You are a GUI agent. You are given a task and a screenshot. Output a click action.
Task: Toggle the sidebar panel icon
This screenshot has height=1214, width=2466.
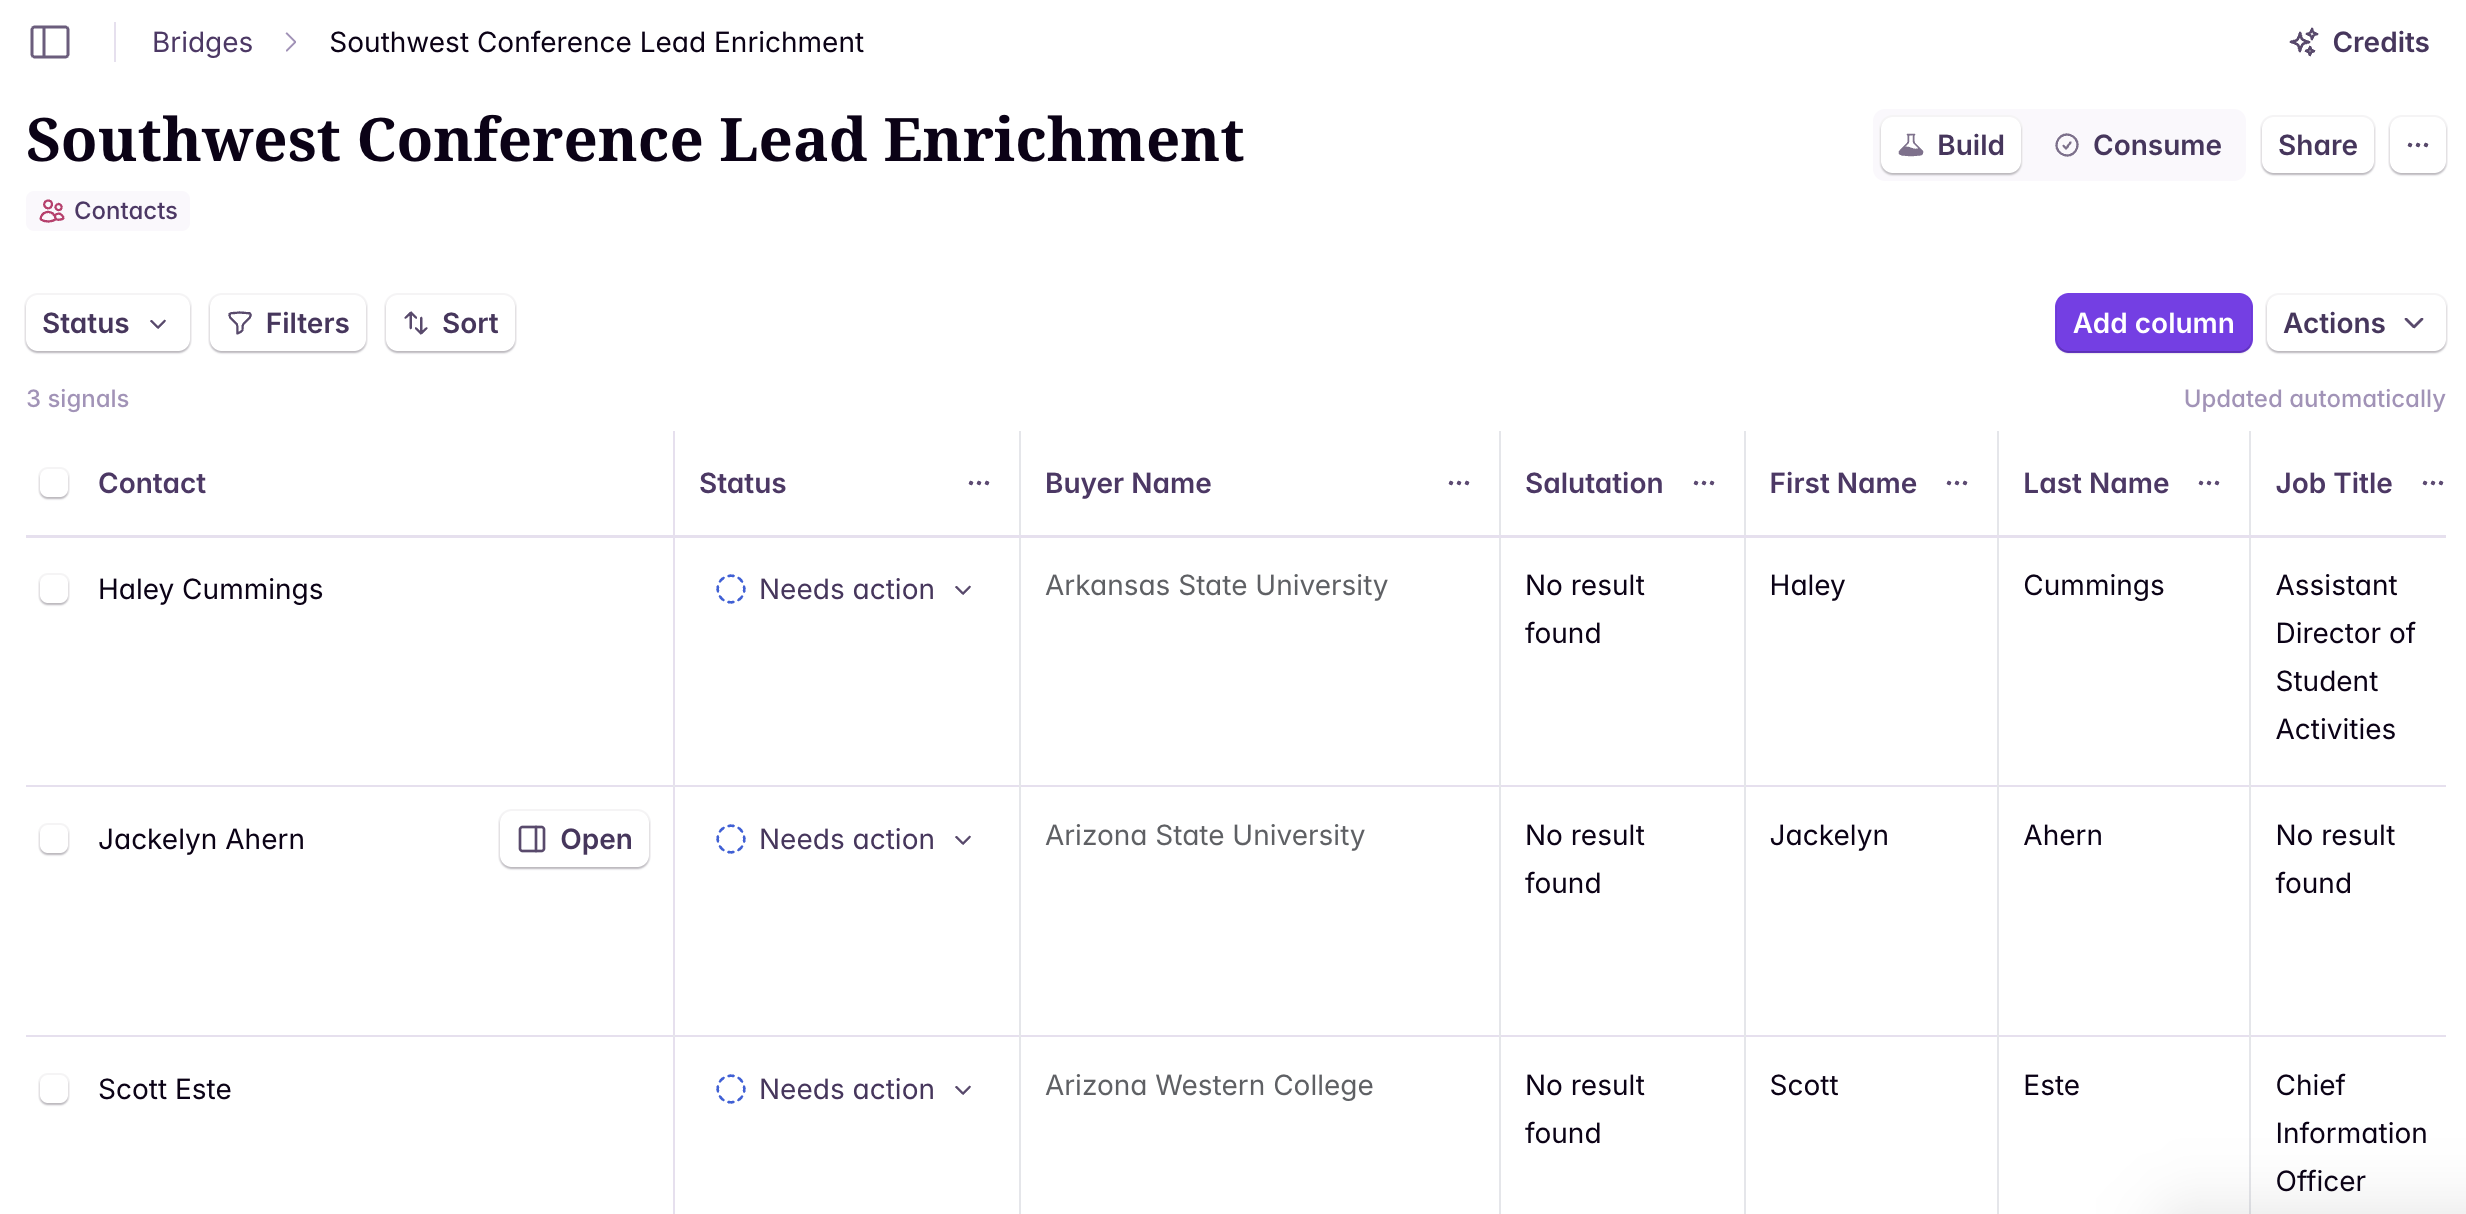click(x=50, y=42)
